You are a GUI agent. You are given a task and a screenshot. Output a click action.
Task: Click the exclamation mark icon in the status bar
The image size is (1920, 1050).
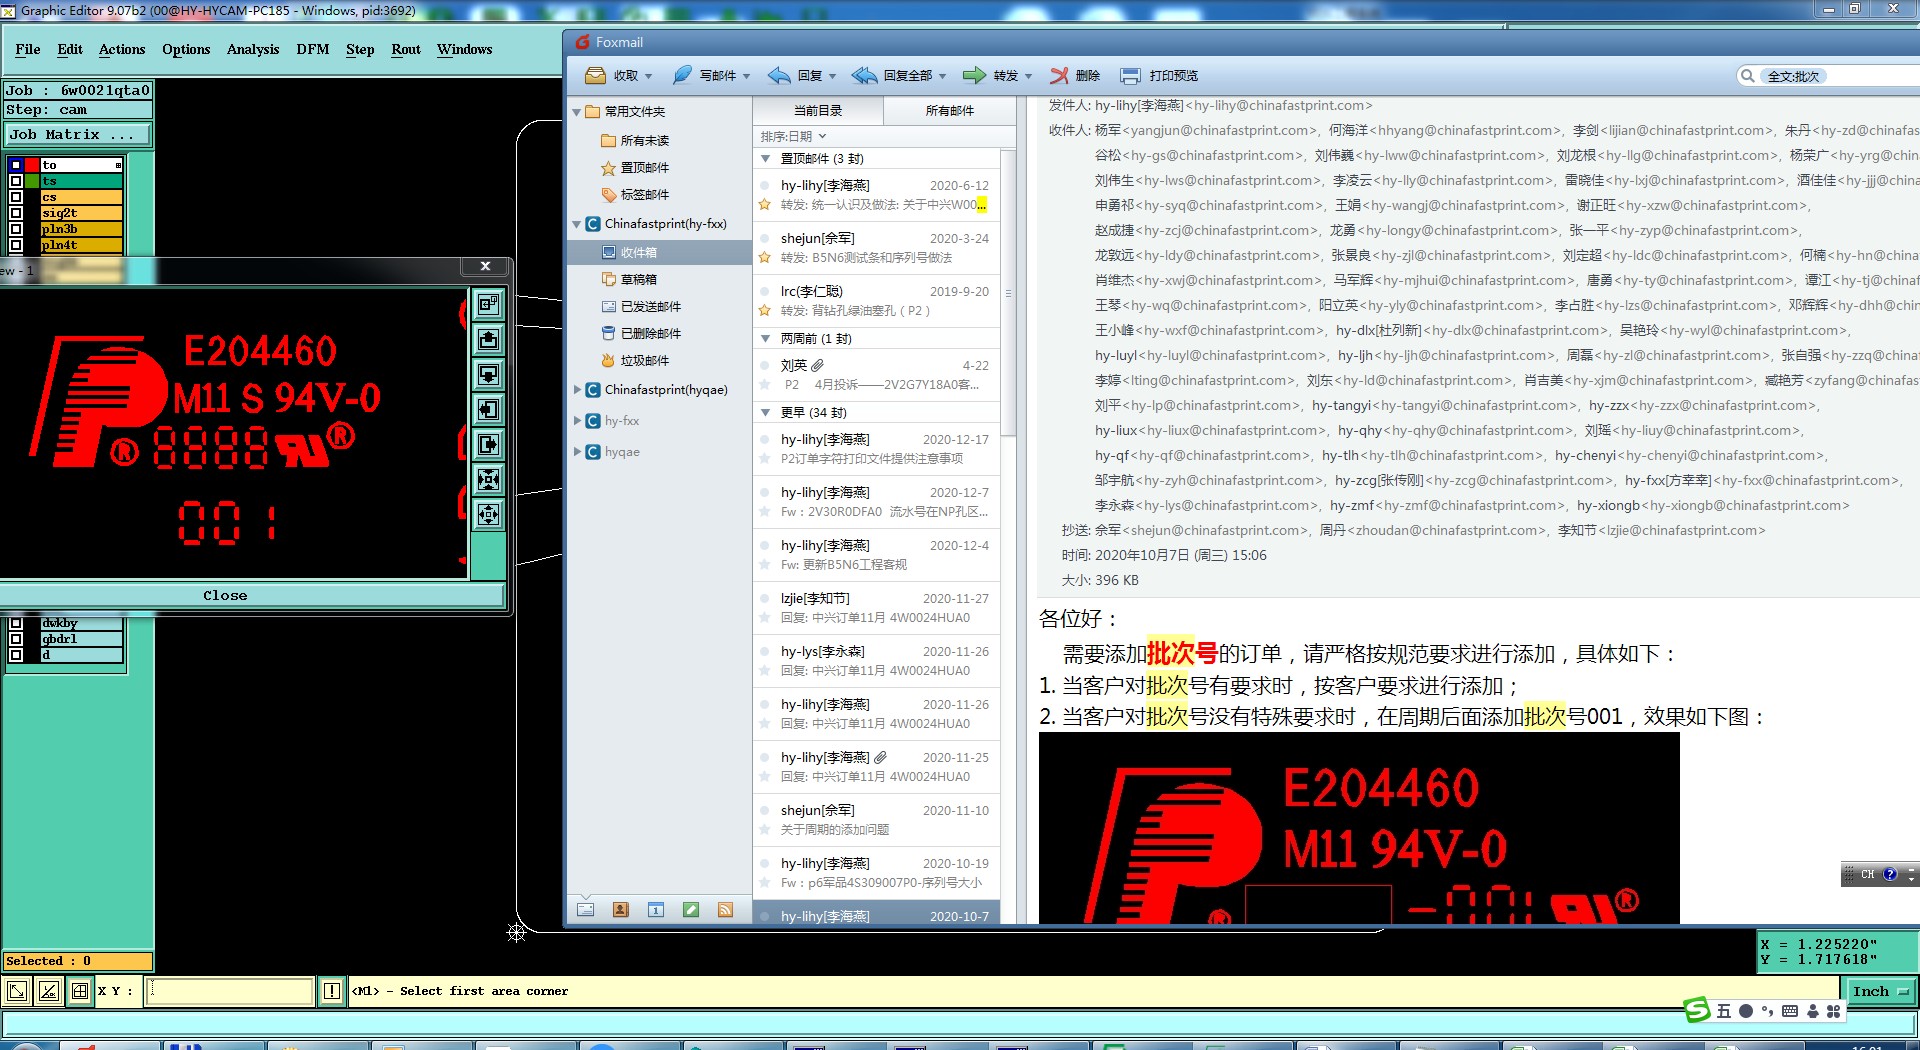tap(332, 991)
